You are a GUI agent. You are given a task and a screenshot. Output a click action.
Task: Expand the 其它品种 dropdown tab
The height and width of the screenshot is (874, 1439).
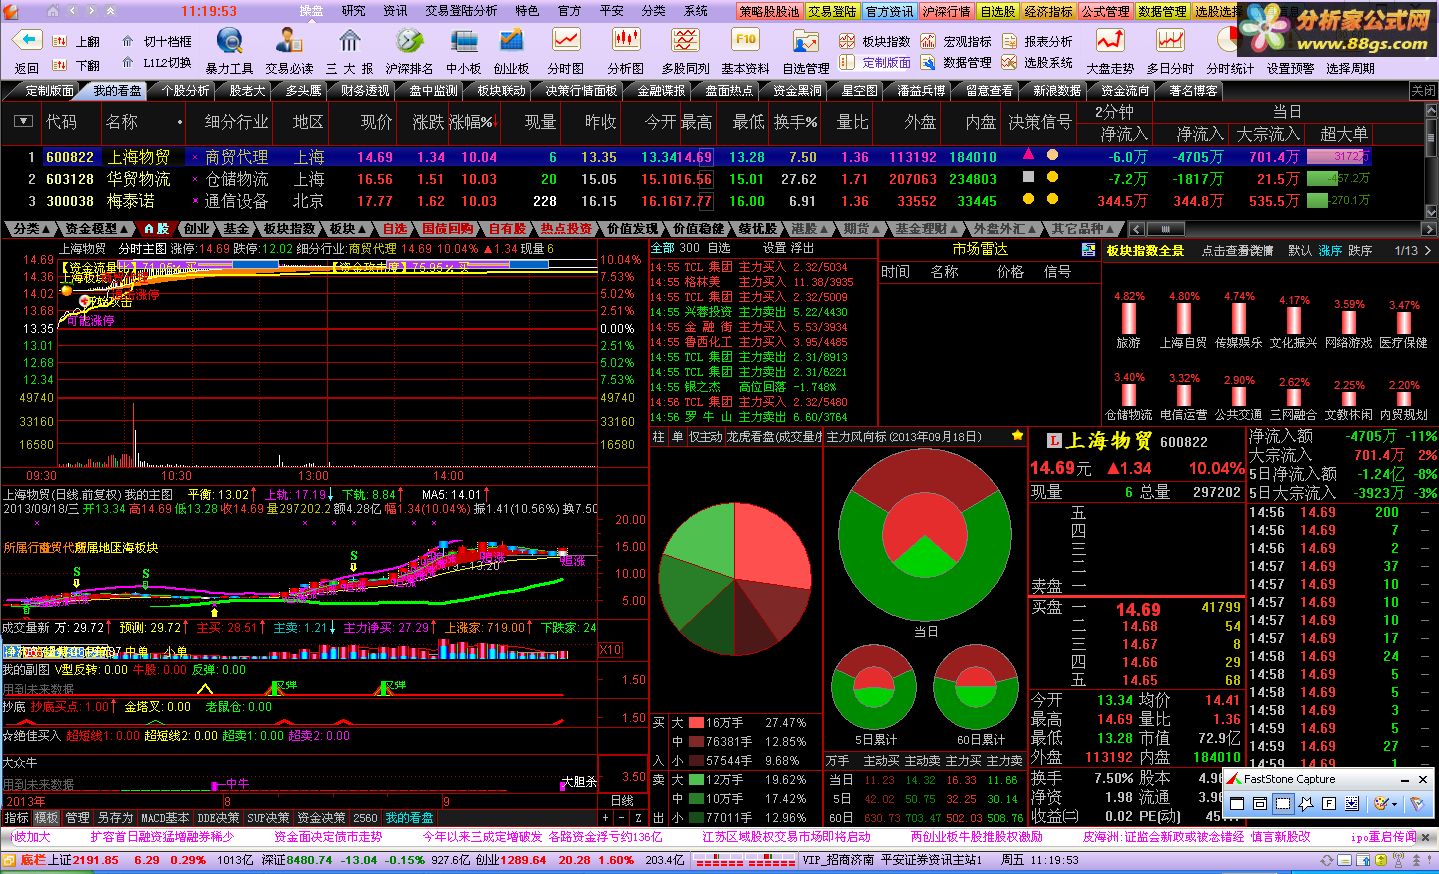(x=1082, y=229)
